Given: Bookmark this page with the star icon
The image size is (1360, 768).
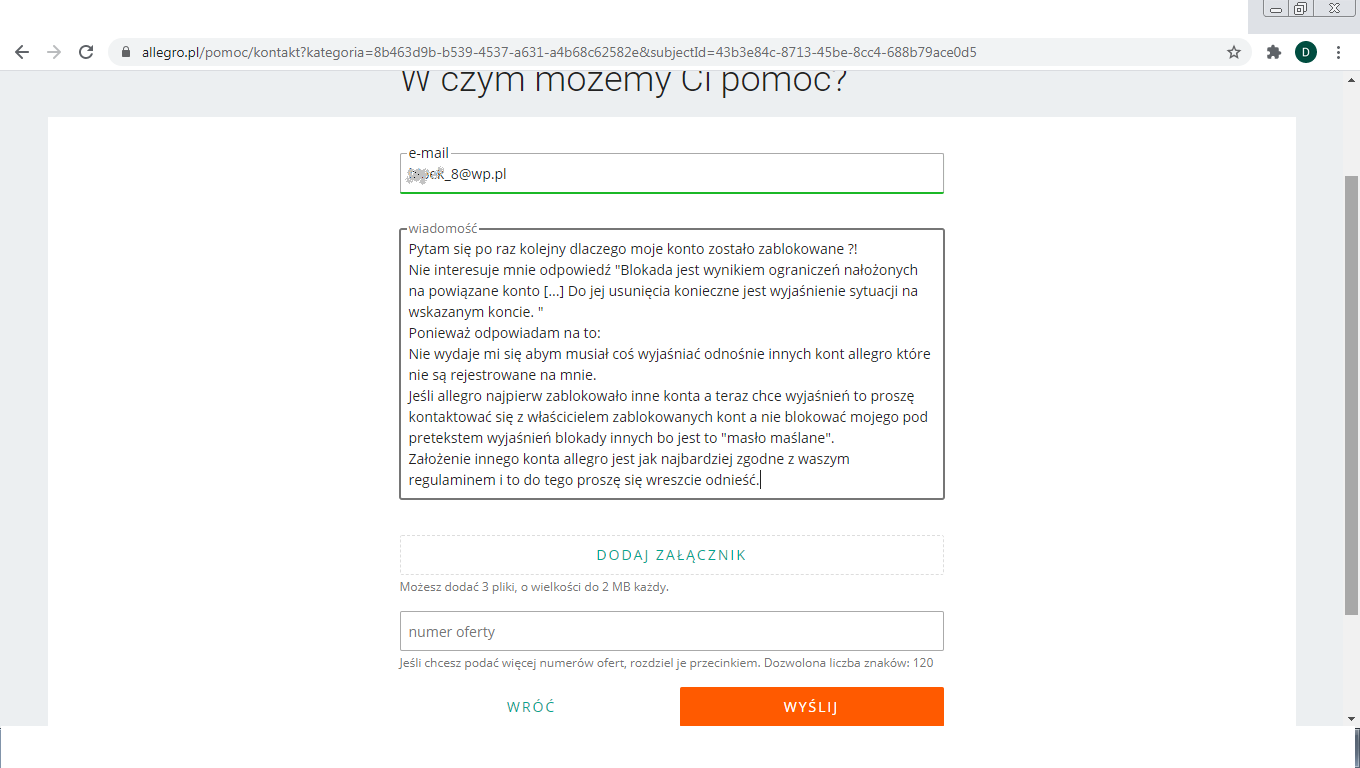Looking at the screenshot, I should [1234, 52].
